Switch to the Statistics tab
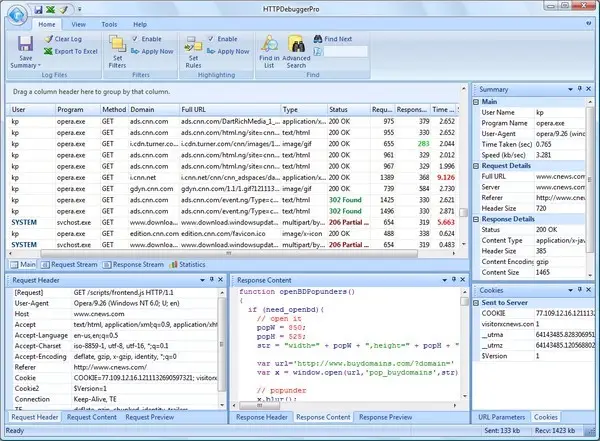The height and width of the screenshot is (441, 600). click(x=190, y=264)
